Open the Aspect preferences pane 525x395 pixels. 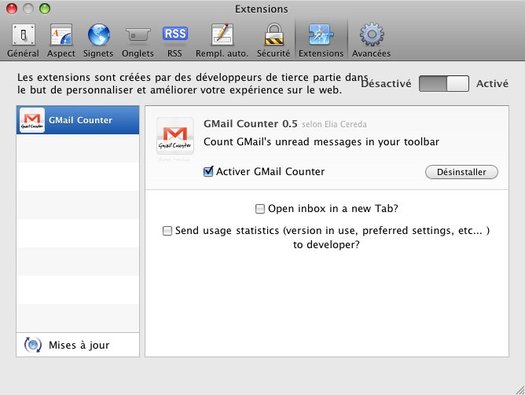61,40
